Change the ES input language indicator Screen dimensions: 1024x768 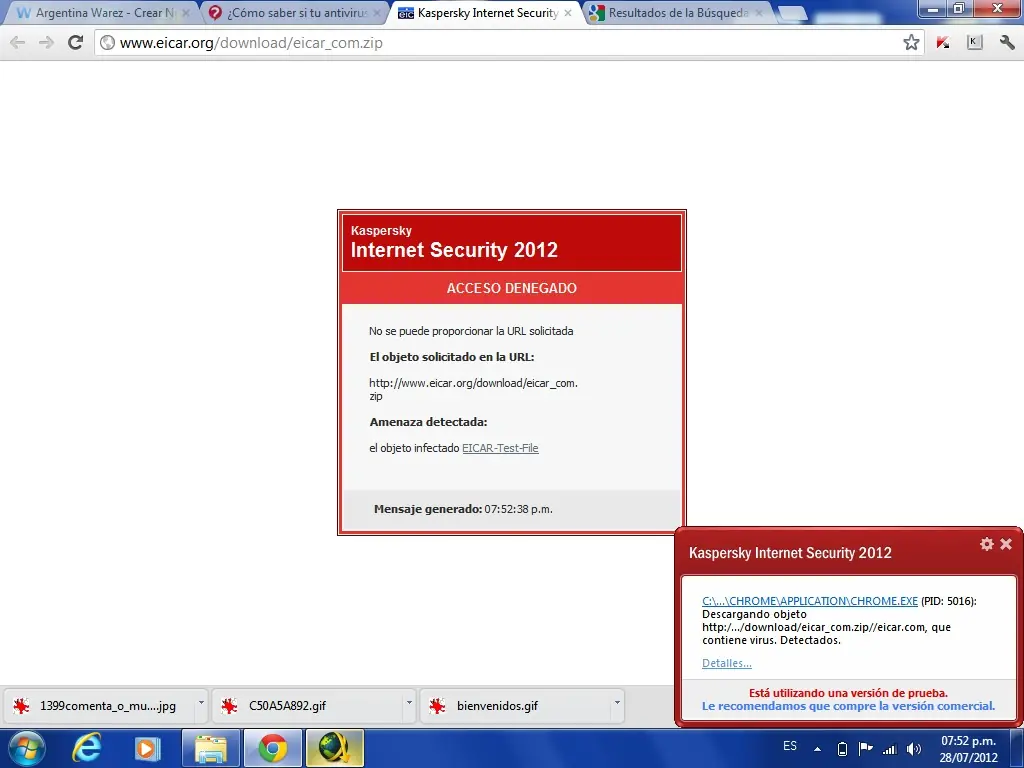click(x=790, y=746)
